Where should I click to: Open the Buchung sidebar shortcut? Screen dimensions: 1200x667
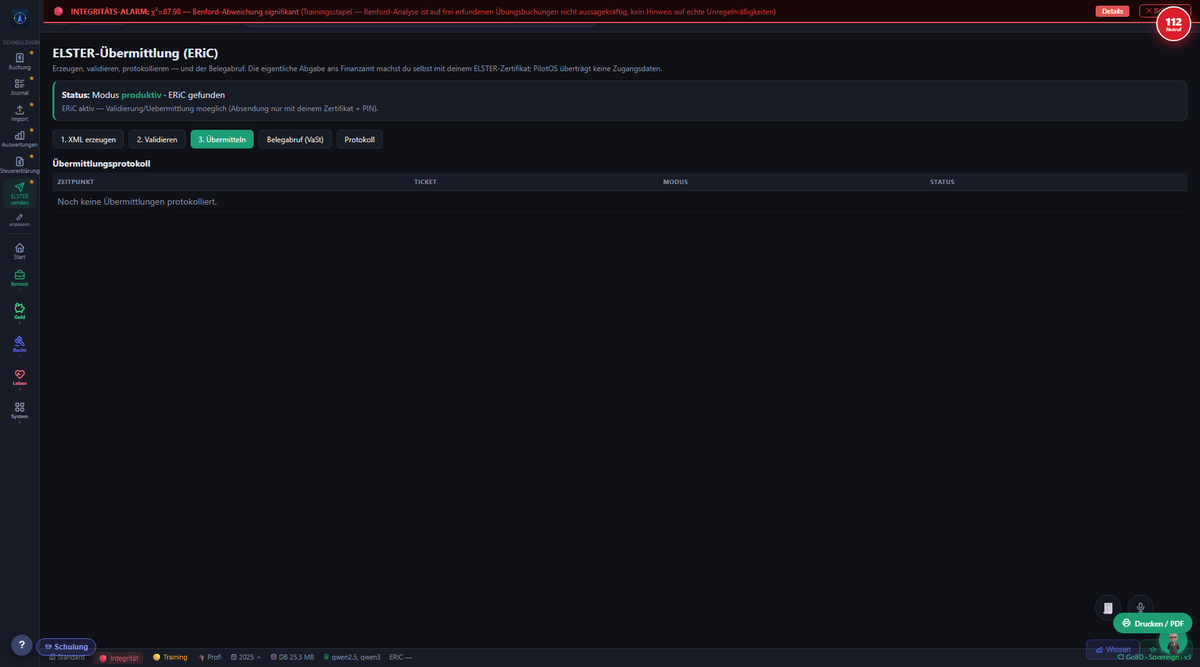20,61
